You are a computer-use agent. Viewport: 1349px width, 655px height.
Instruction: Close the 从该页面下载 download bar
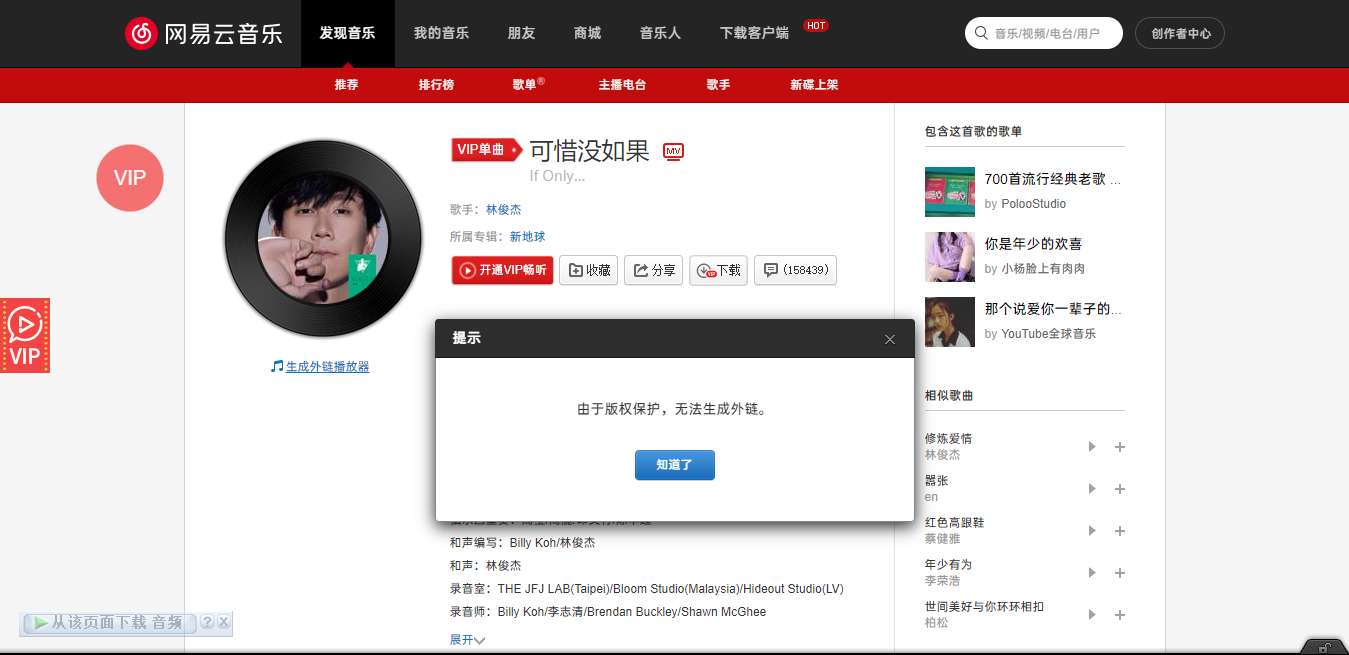223,622
